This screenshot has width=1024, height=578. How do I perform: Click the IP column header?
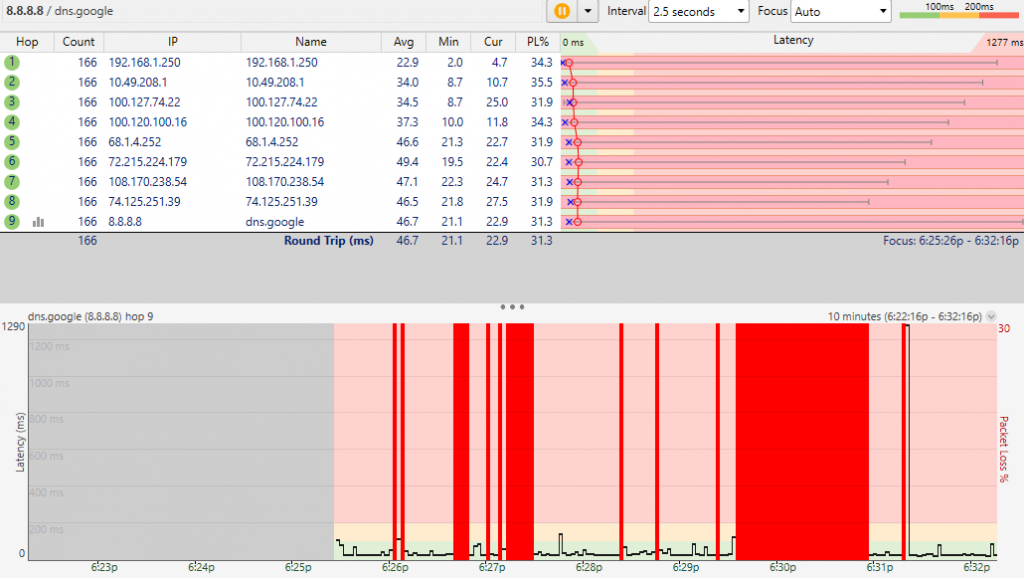coord(172,42)
